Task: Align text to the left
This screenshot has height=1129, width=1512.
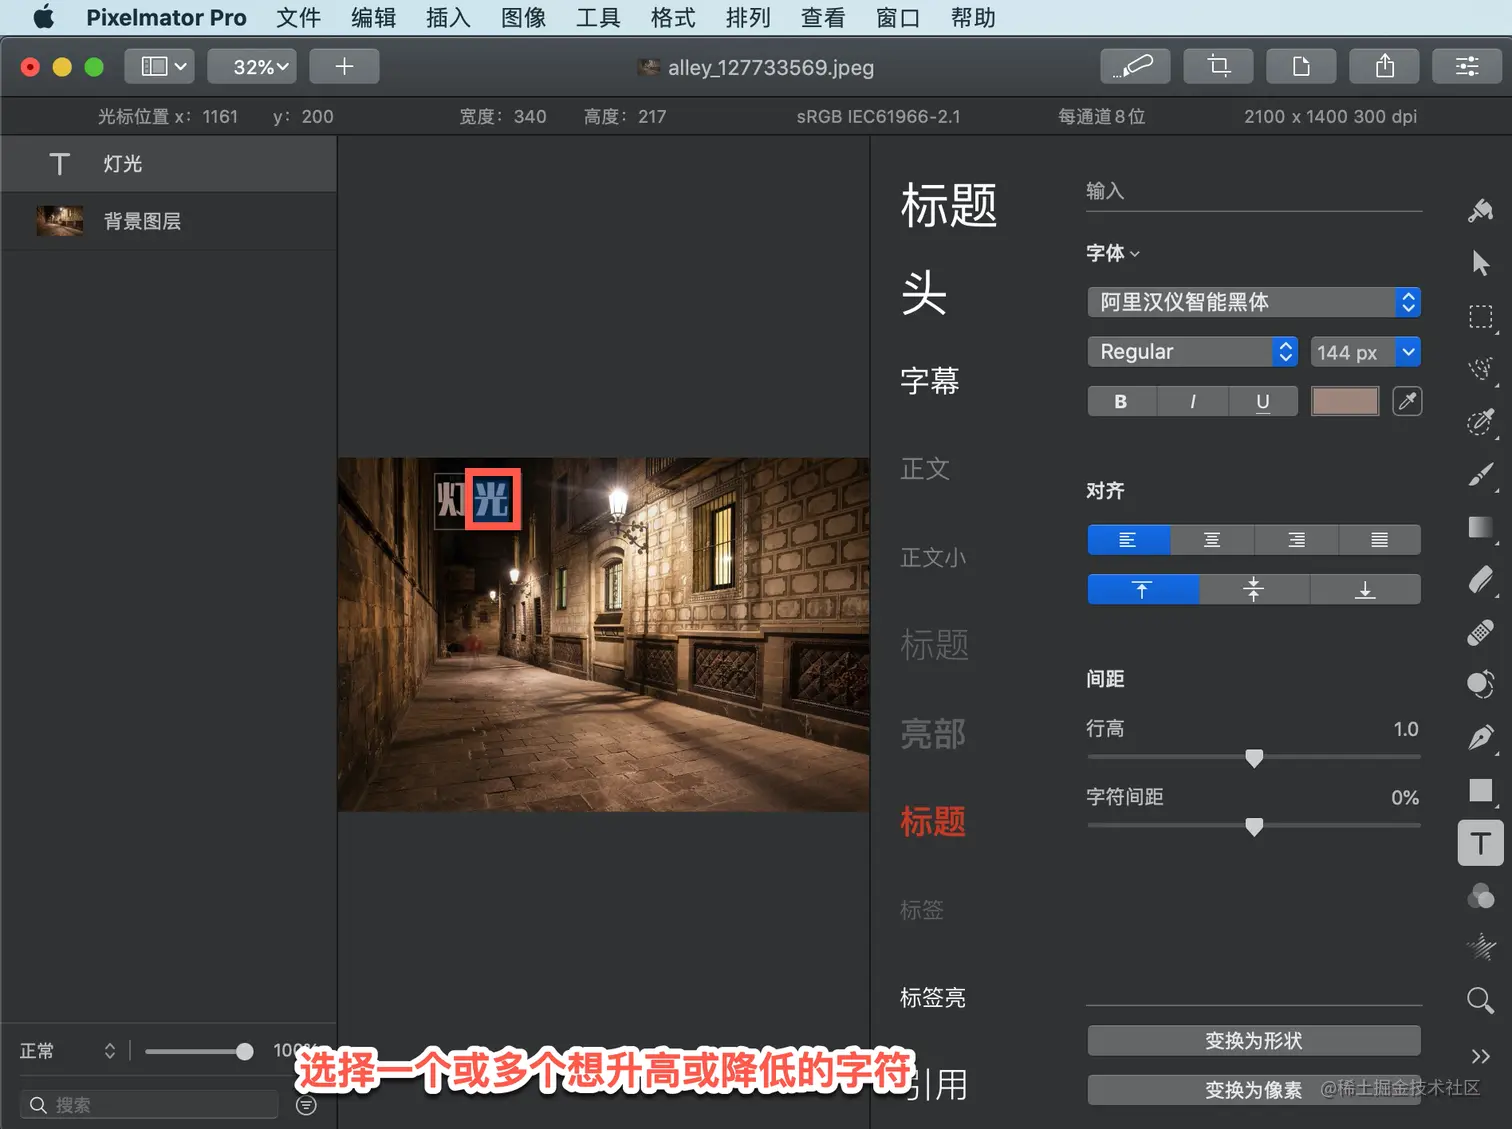Action: tap(1128, 540)
